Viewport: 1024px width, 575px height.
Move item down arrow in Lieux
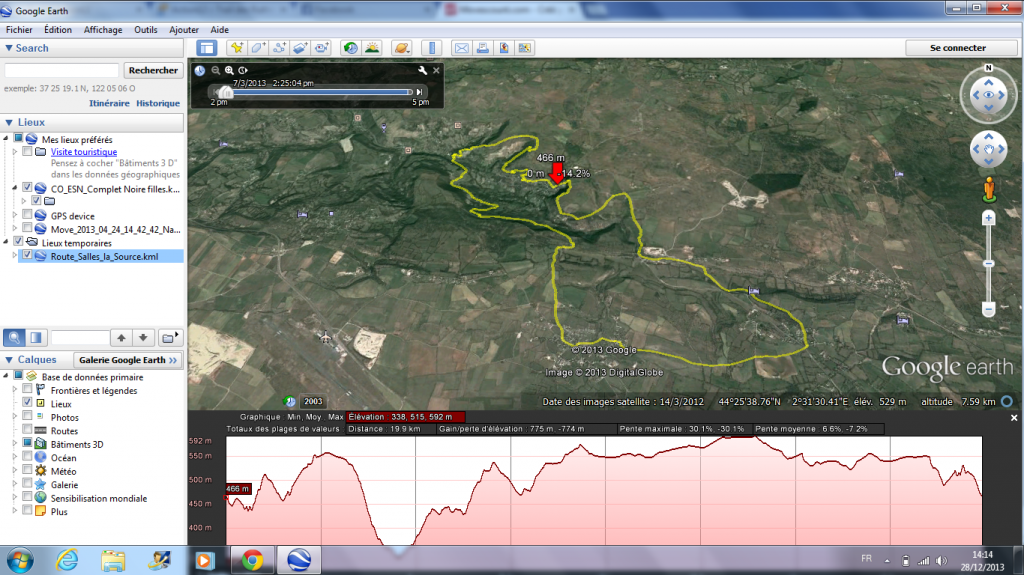coord(143,337)
